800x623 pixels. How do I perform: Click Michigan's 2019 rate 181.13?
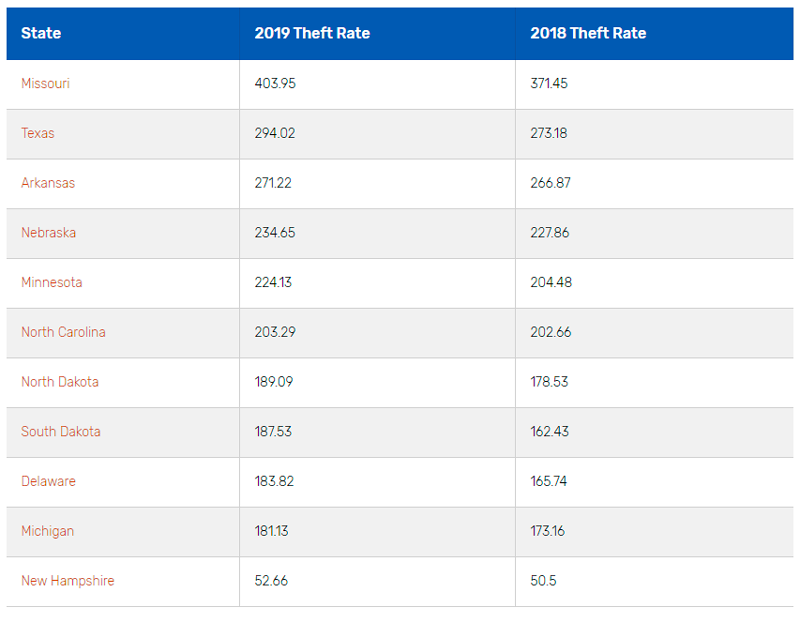271,531
